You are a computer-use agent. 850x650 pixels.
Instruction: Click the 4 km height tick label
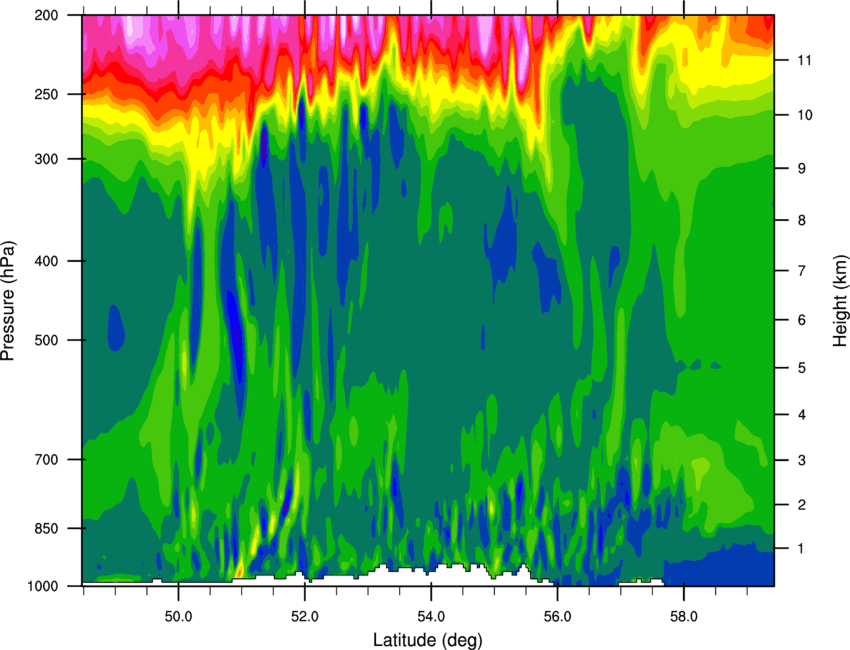pos(802,415)
